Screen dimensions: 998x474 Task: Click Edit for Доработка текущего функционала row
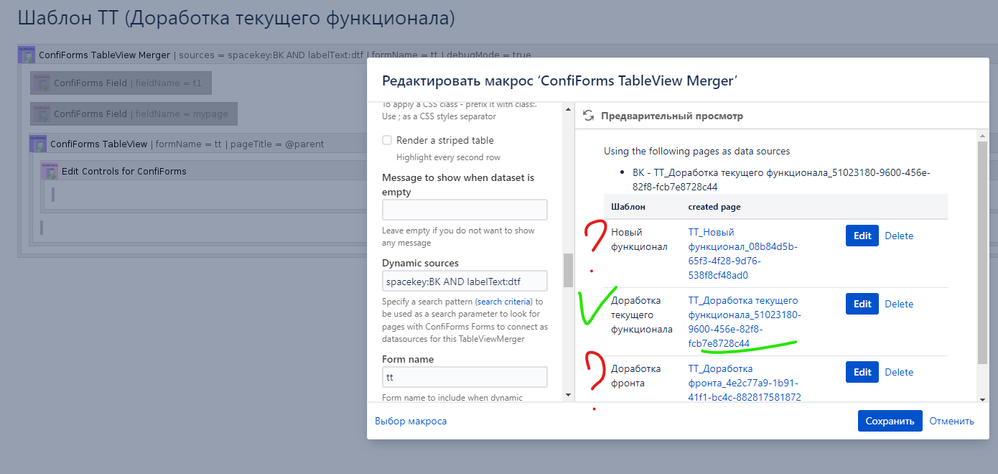862,304
